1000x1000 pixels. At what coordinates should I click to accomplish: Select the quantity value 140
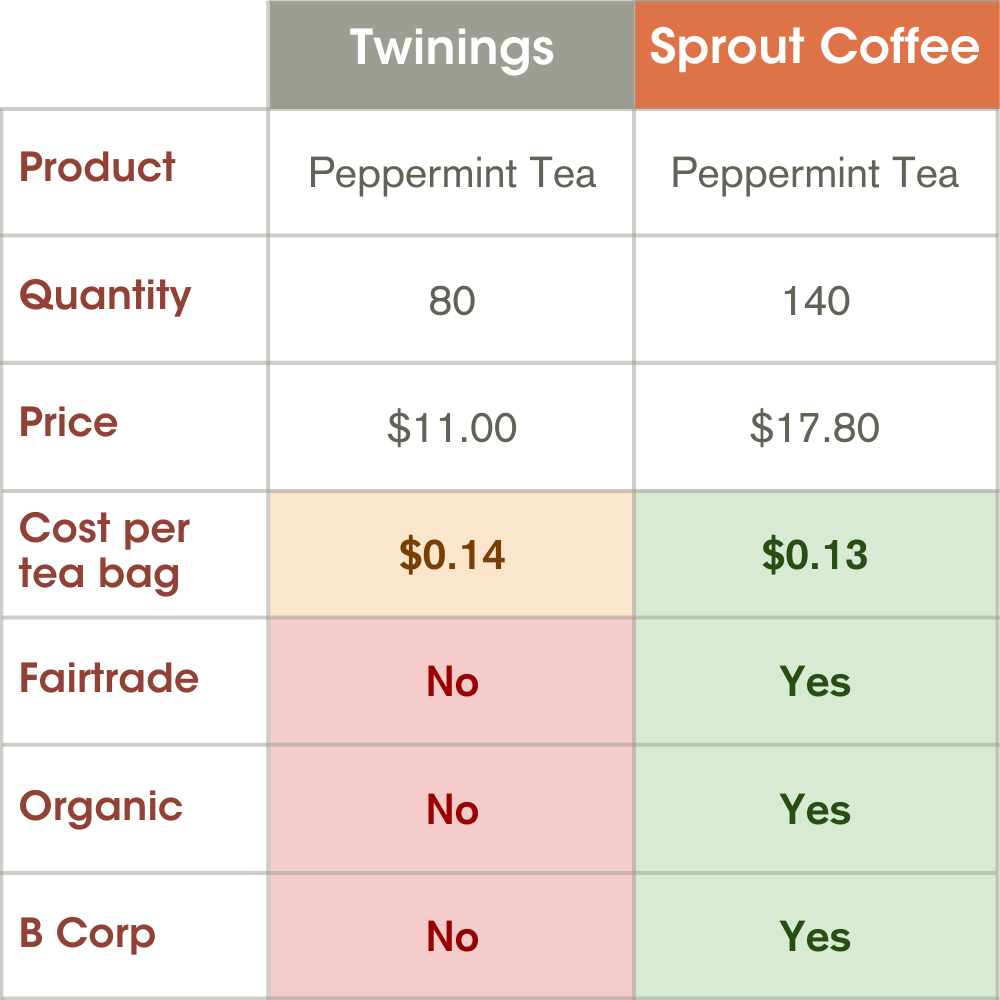pos(816,301)
